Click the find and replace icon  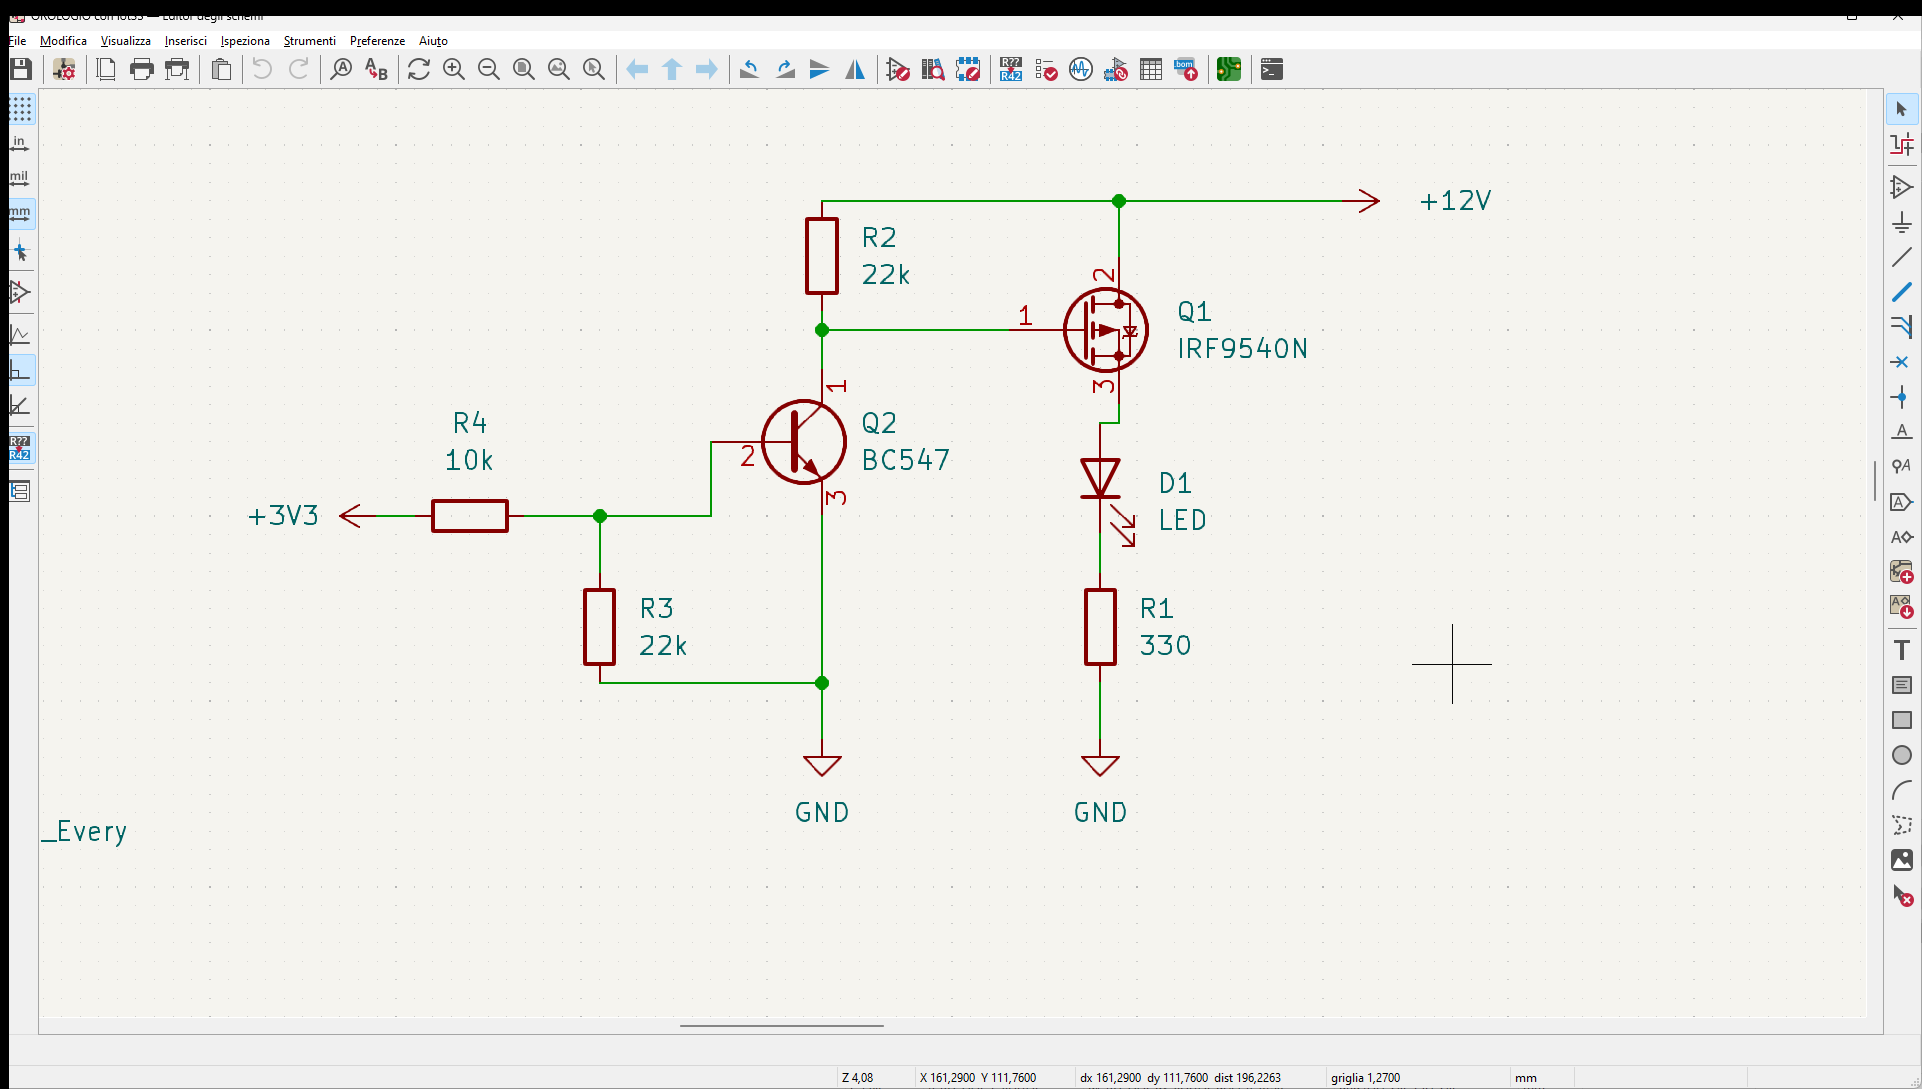click(376, 69)
